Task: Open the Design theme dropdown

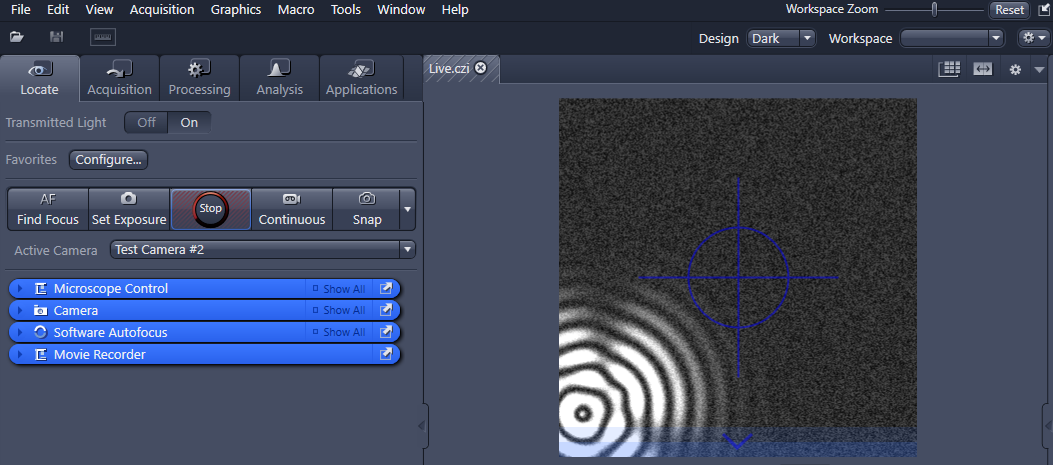Action: pyautogui.click(x=781, y=38)
